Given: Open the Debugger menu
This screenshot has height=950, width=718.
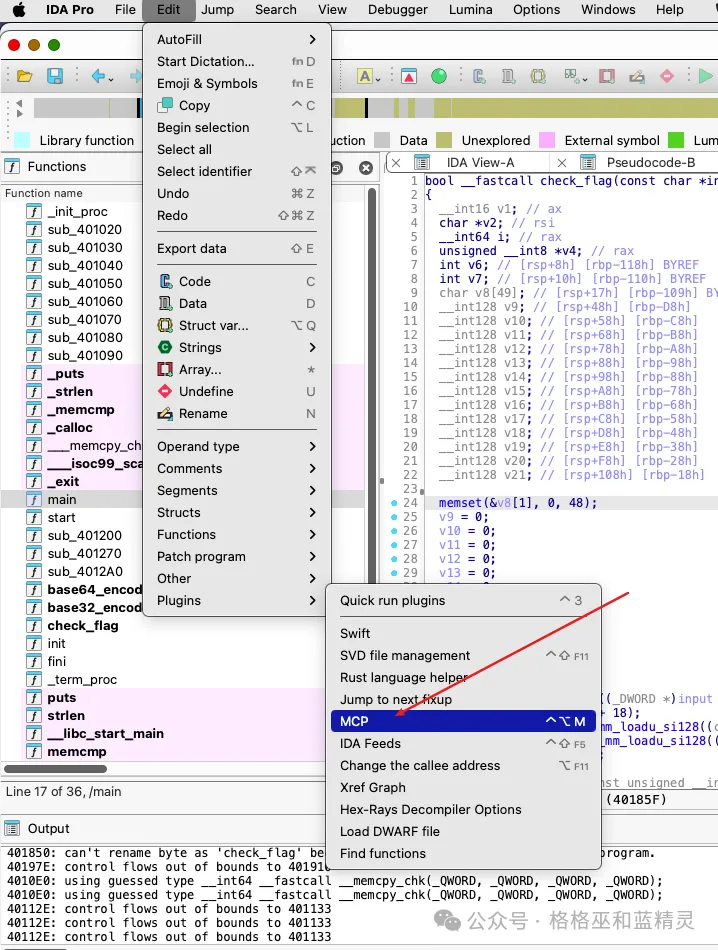Looking at the screenshot, I should click(397, 10).
